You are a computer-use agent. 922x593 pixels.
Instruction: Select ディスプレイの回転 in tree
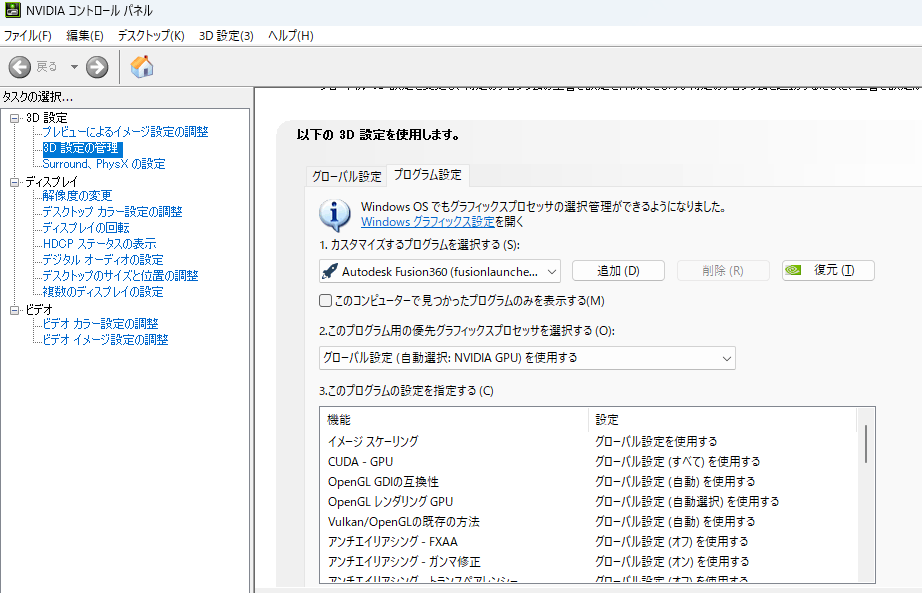pyautogui.click(x=86, y=228)
